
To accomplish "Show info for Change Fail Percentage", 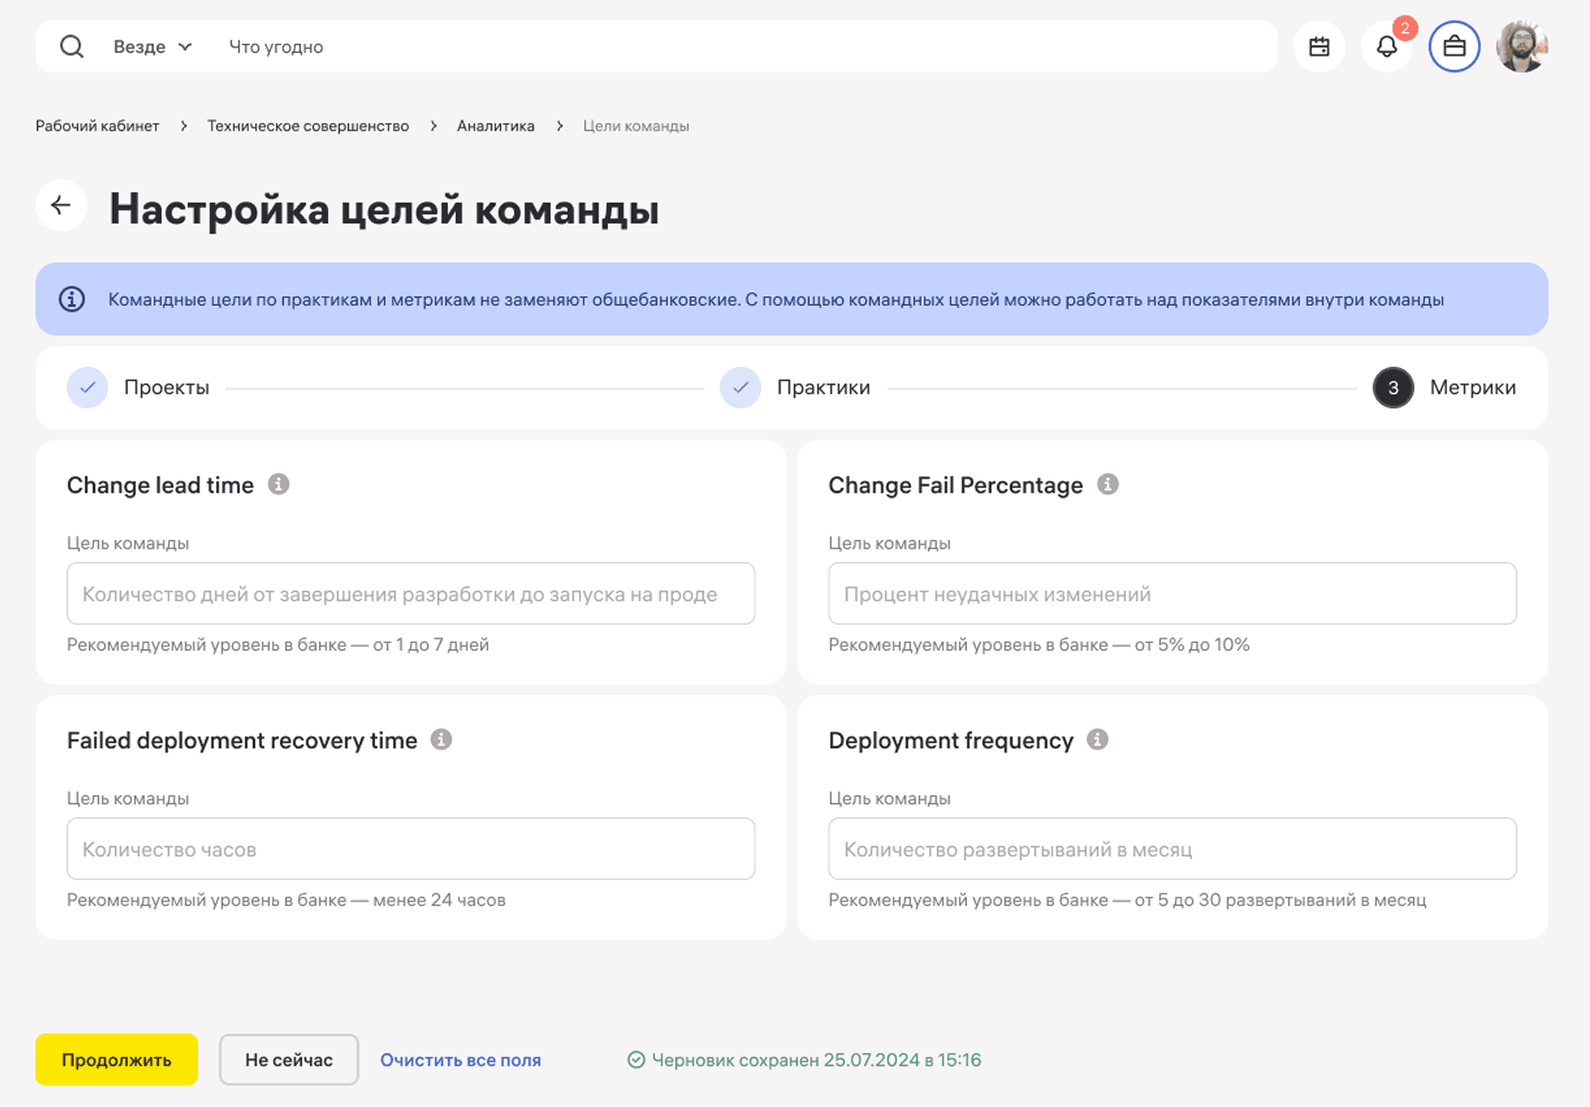I will coord(1107,485).
